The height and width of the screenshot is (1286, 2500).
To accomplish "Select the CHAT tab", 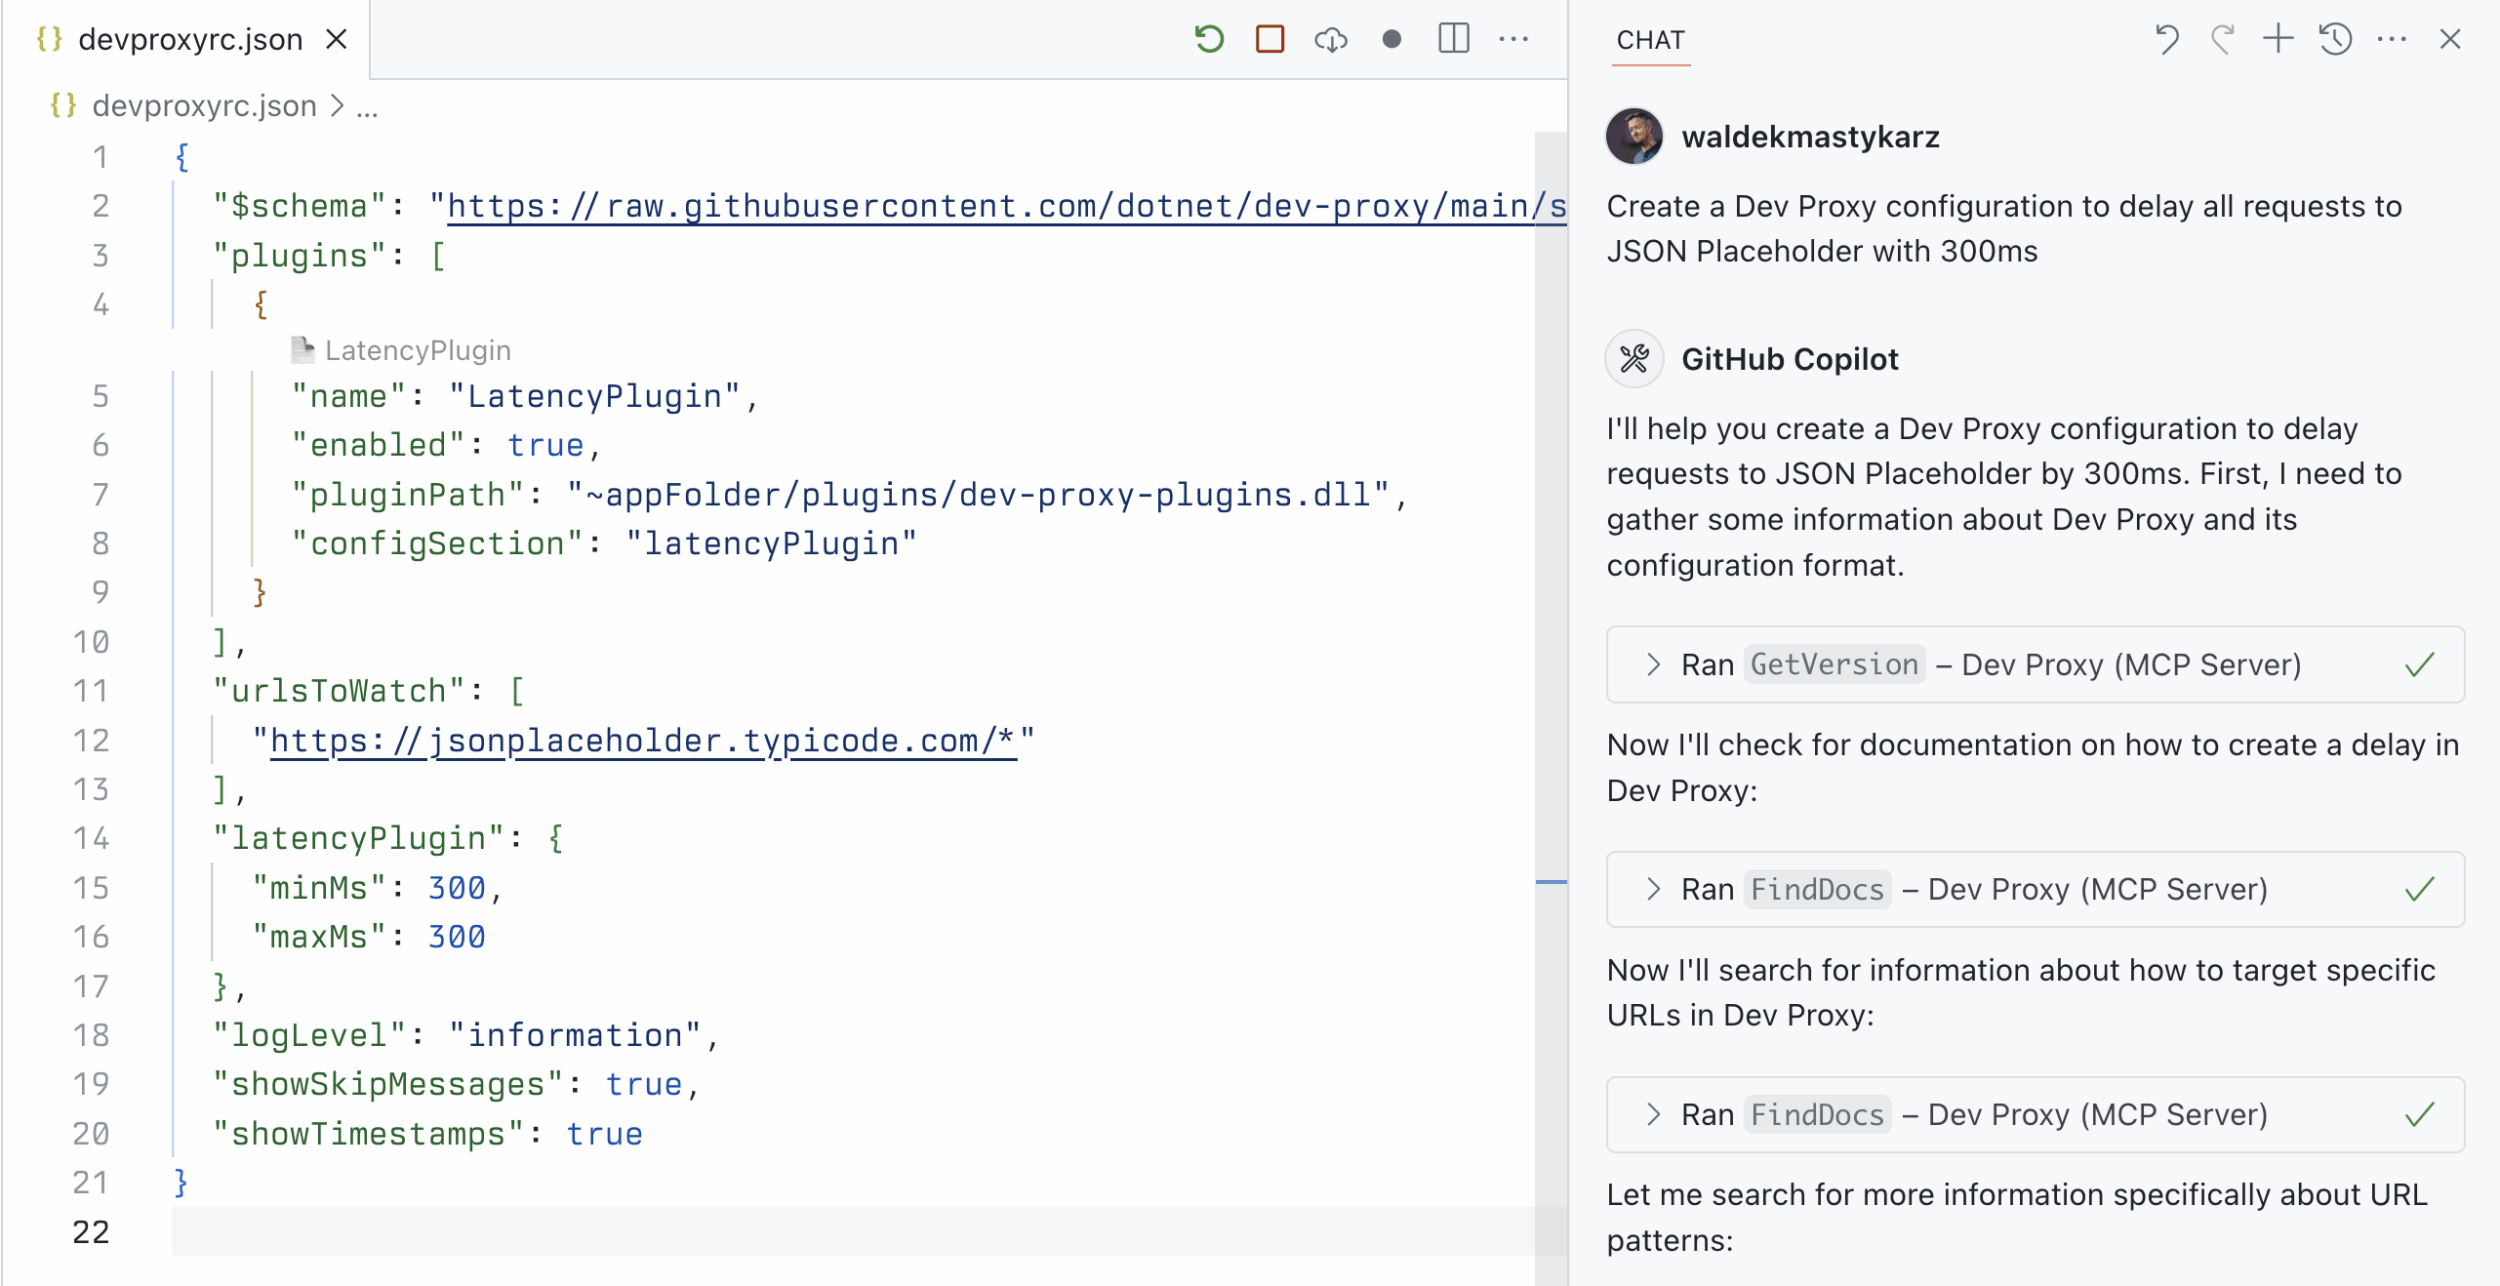I will pyautogui.click(x=1651, y=40).
